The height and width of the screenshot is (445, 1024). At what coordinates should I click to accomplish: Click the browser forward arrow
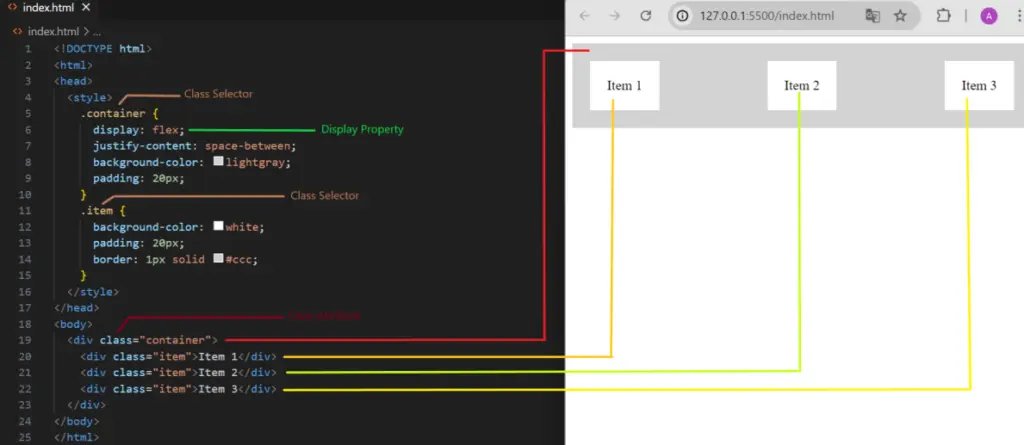click(615, 16)
